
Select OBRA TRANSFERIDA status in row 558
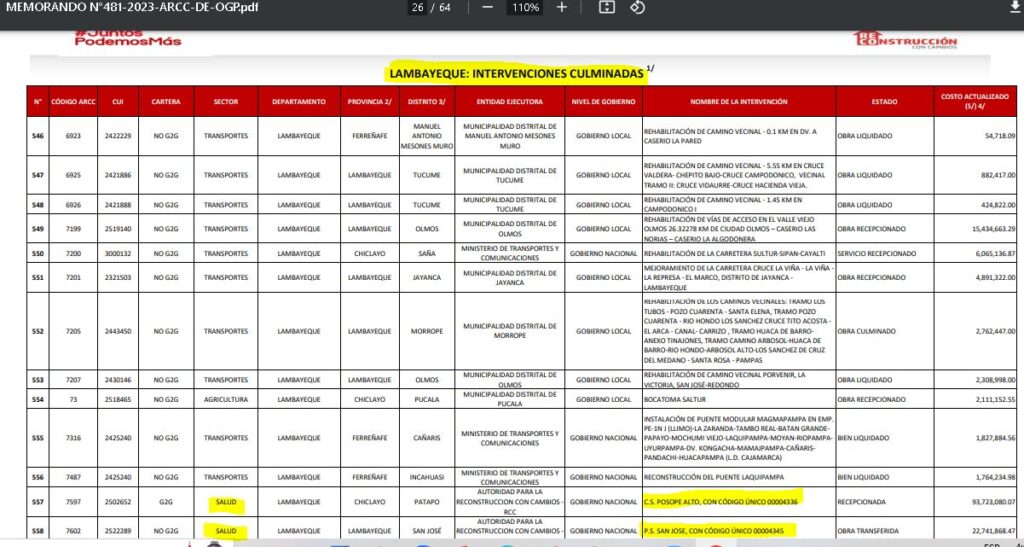(x=868, y=531)
